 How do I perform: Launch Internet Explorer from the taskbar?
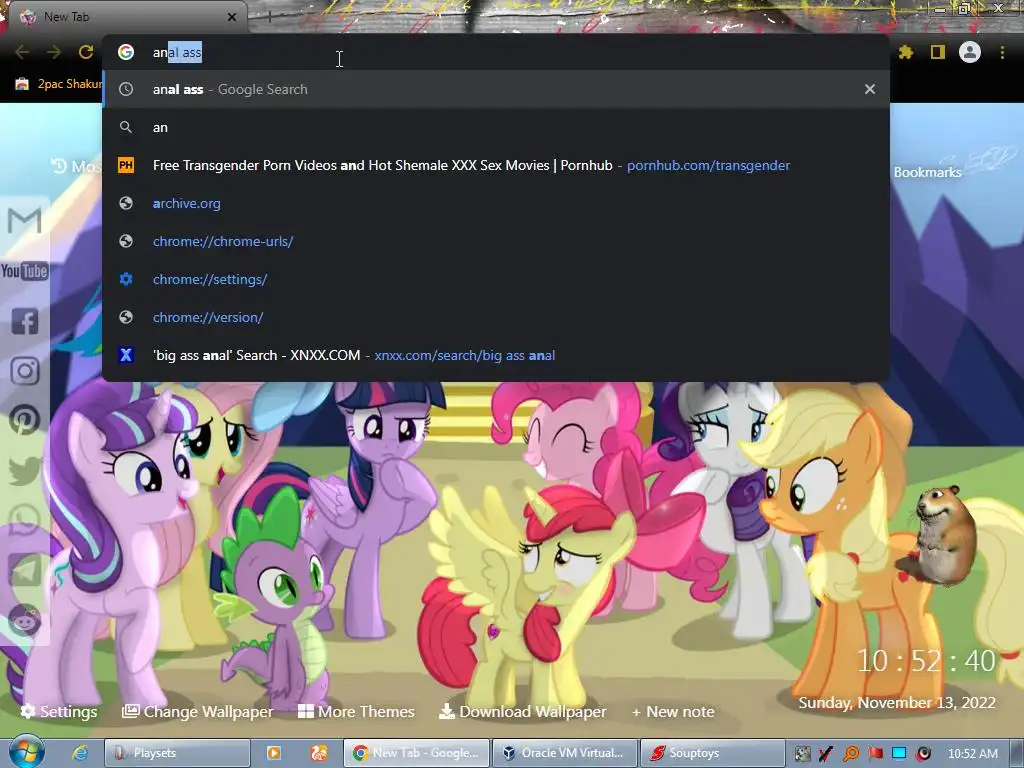point(80,753)
